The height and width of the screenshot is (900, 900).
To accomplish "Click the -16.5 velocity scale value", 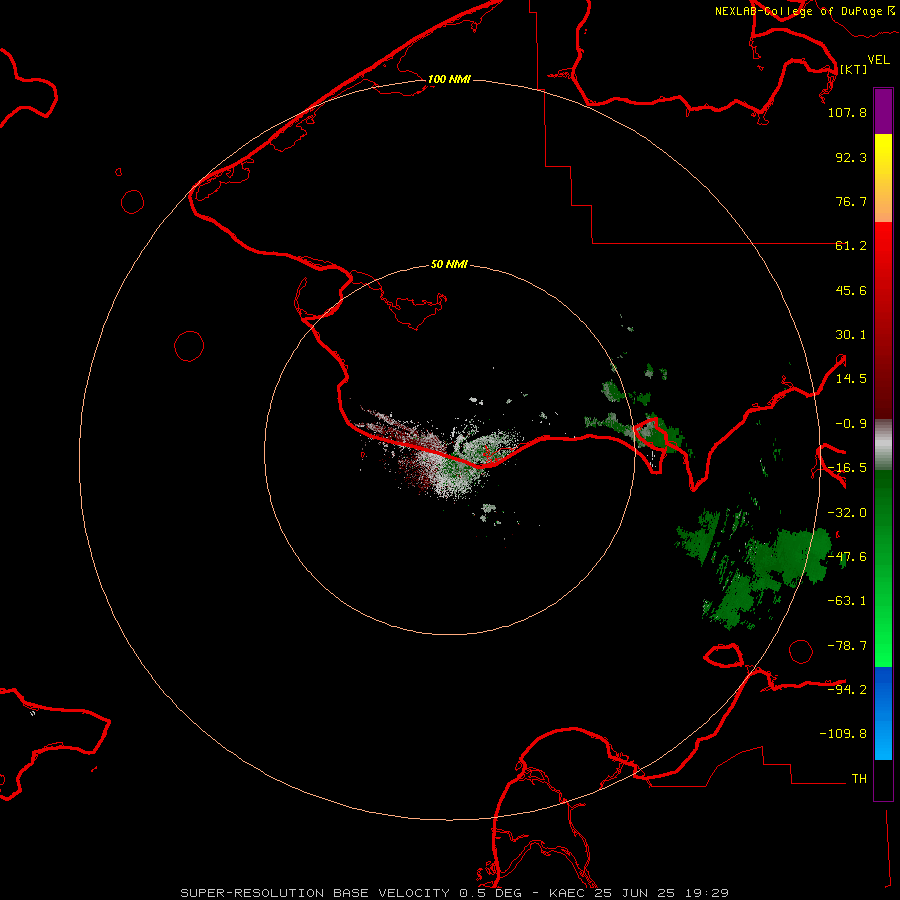I will [x=847, y=468].
